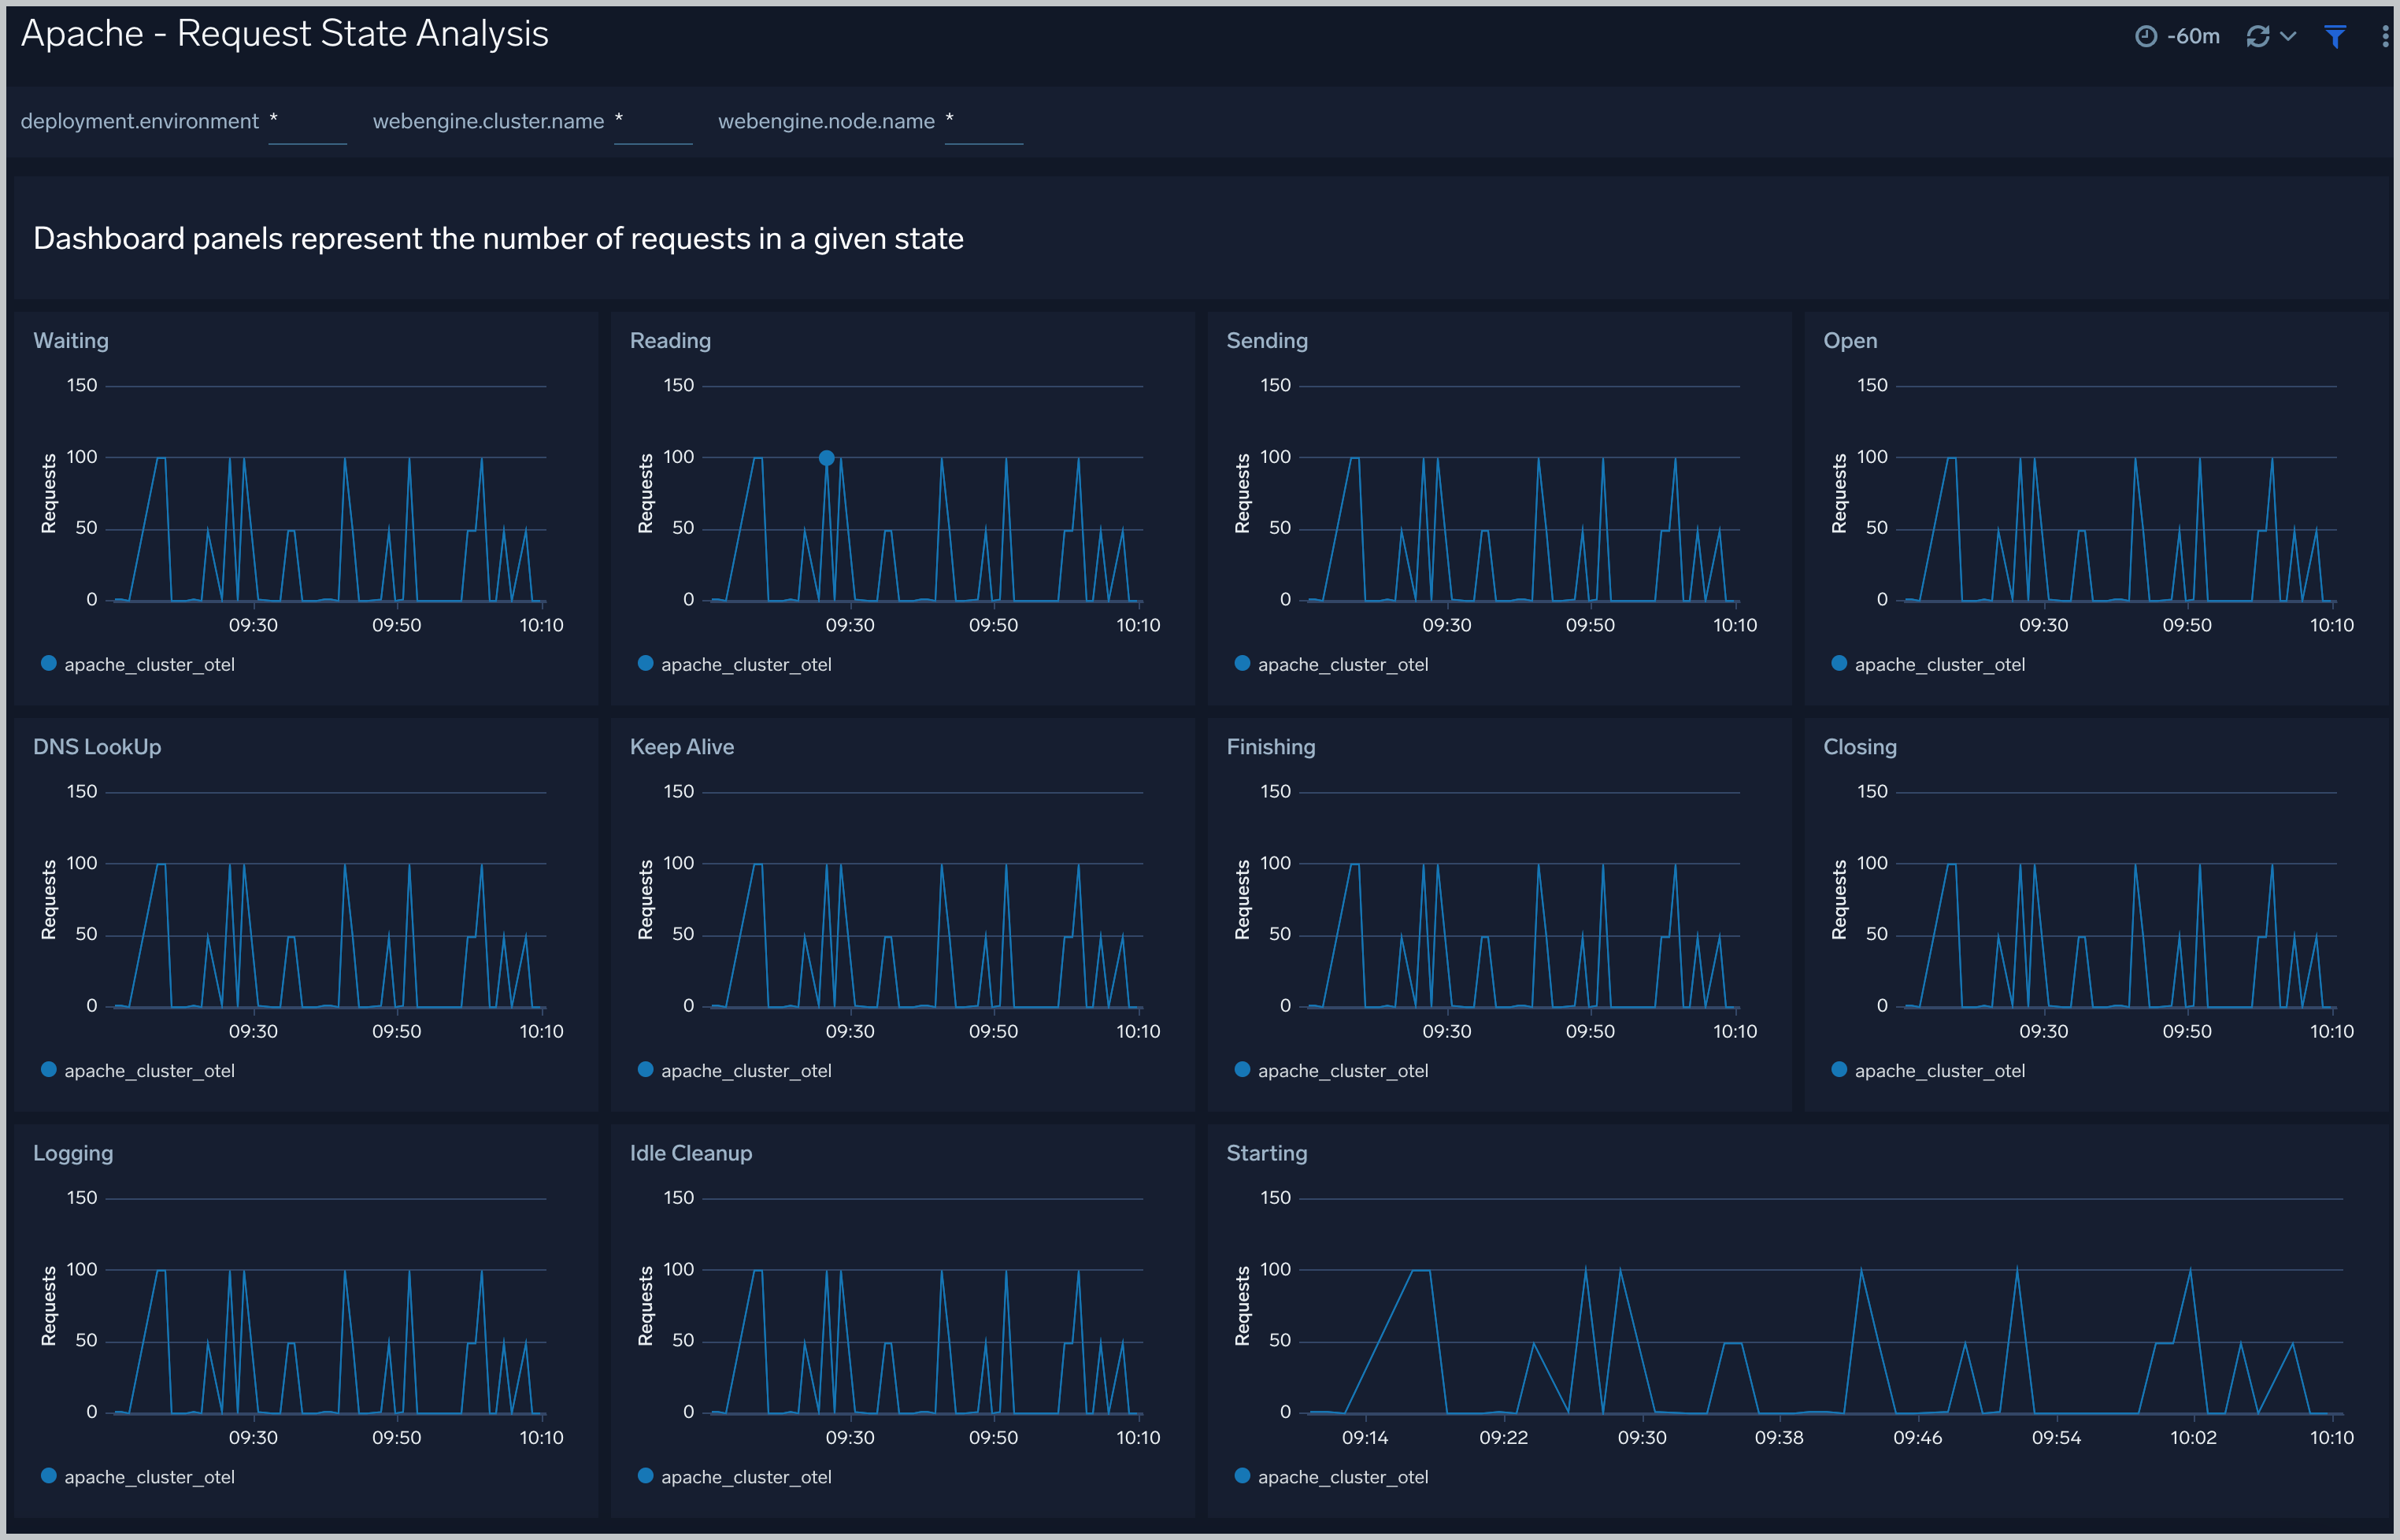Click the dashboard description text about request states

(498, 239)
